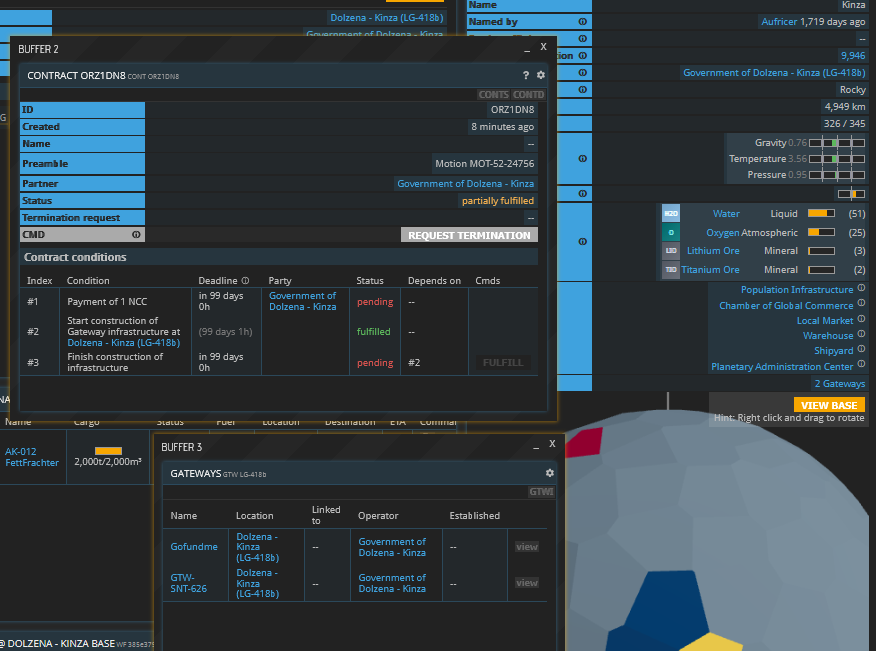Switch to the CONTS tab
The height and width of the screenshot is (651, 876).
(x=494, y=95)
